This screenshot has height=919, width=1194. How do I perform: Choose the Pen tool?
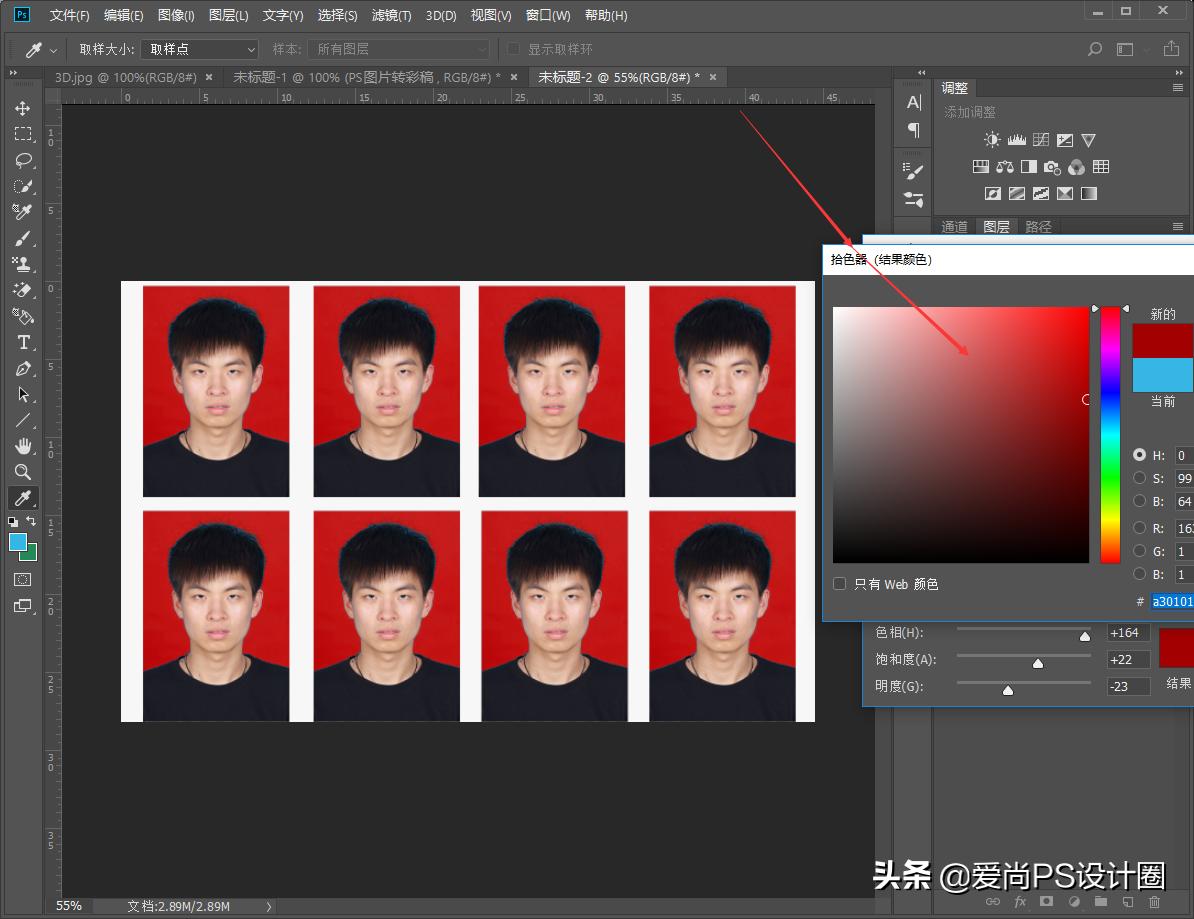pyautogui.click(x=22, y=369)
